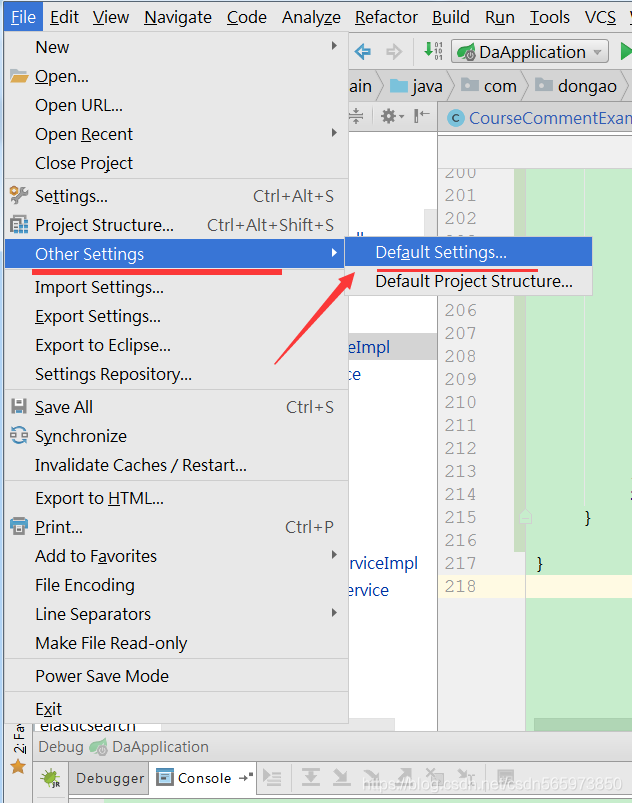Choose Invalidate Caches / Restart...

pos(177,465)
